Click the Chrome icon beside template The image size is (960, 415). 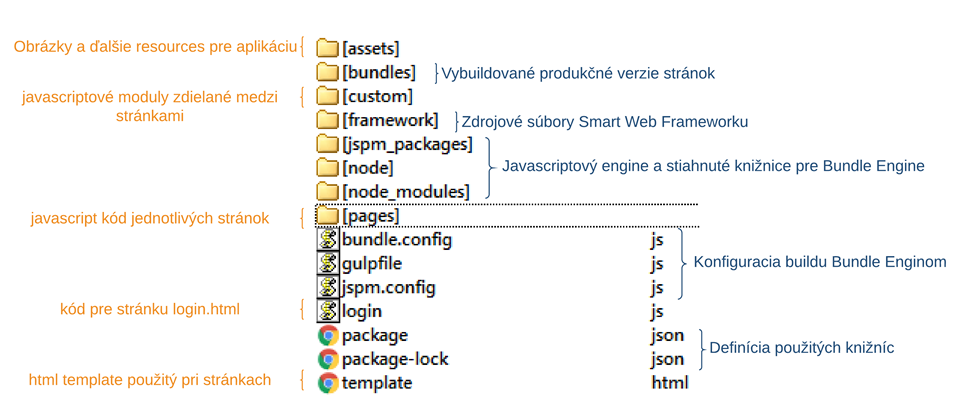click(x=327, y=383)
